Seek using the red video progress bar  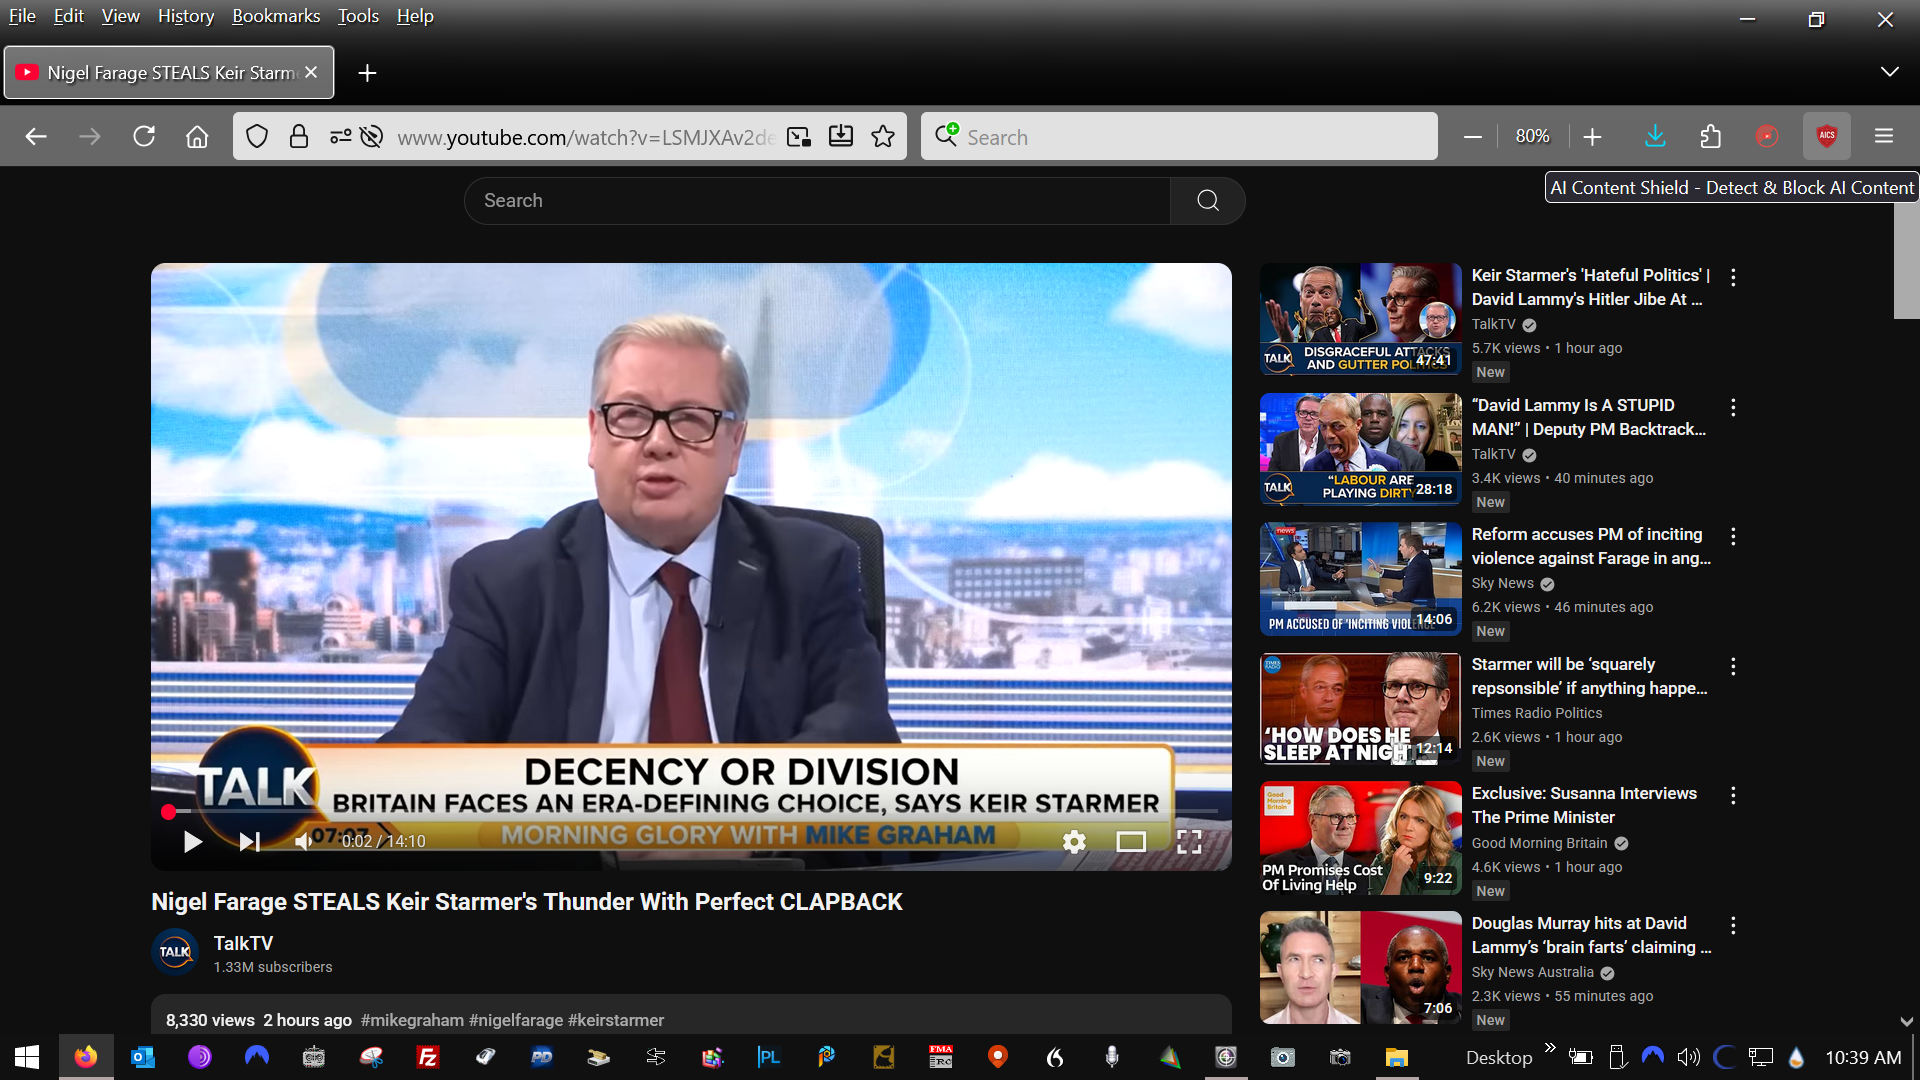click(690, 811)
